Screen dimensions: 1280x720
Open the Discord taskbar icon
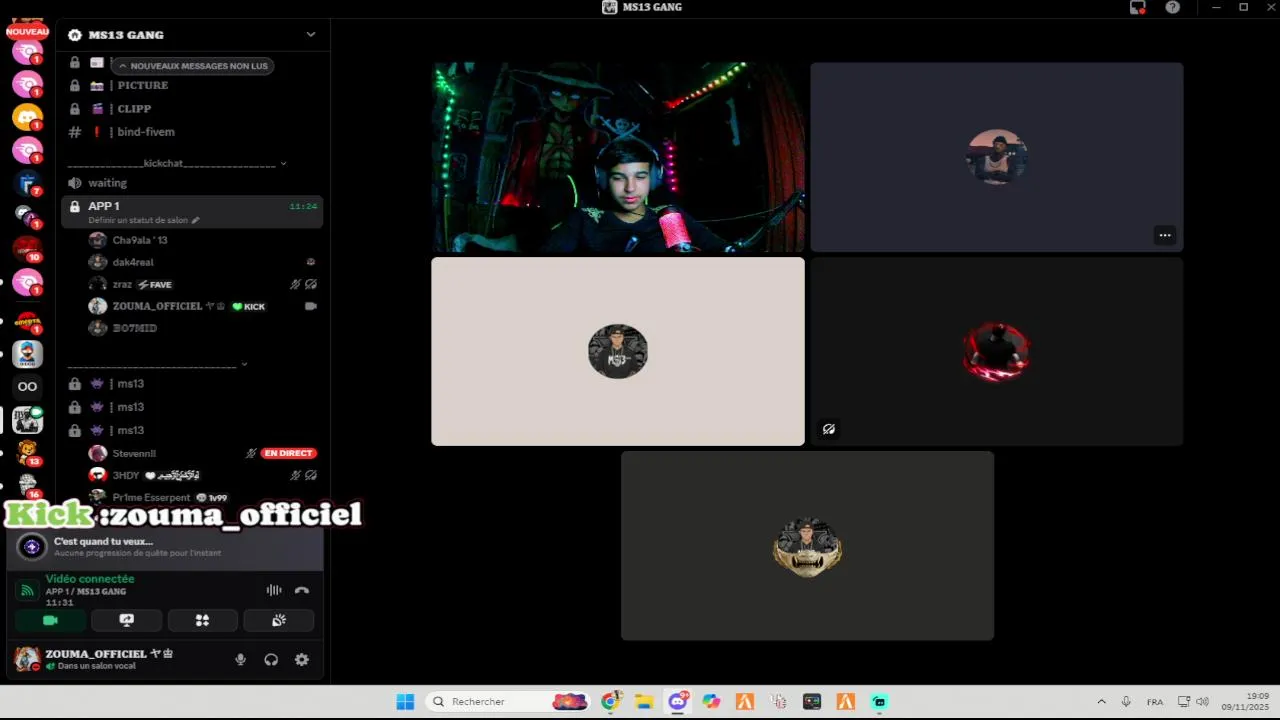coord(678,702)
